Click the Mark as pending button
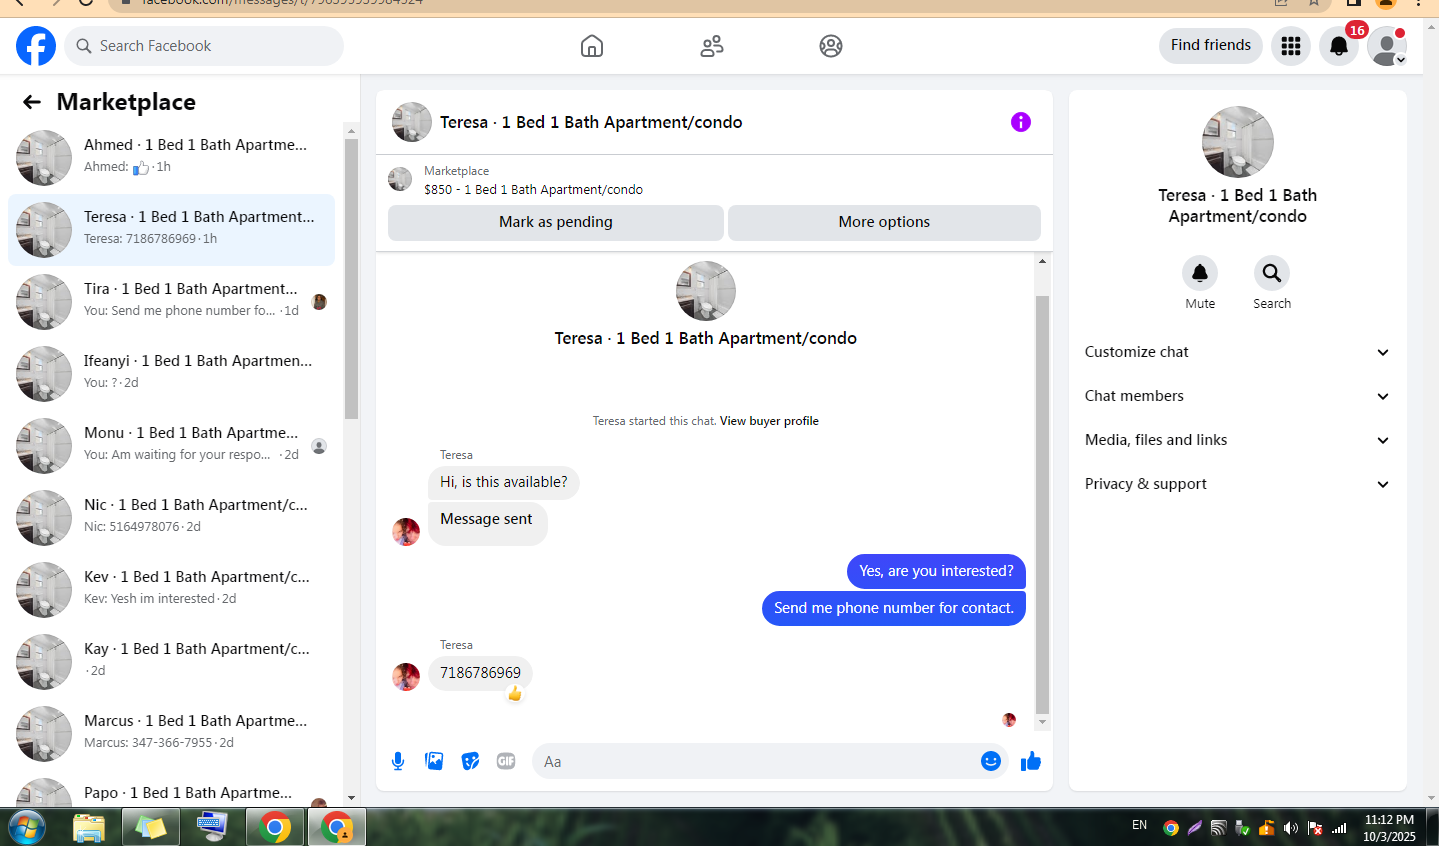This screenshot has width=1439, height=846. [556, 222]
